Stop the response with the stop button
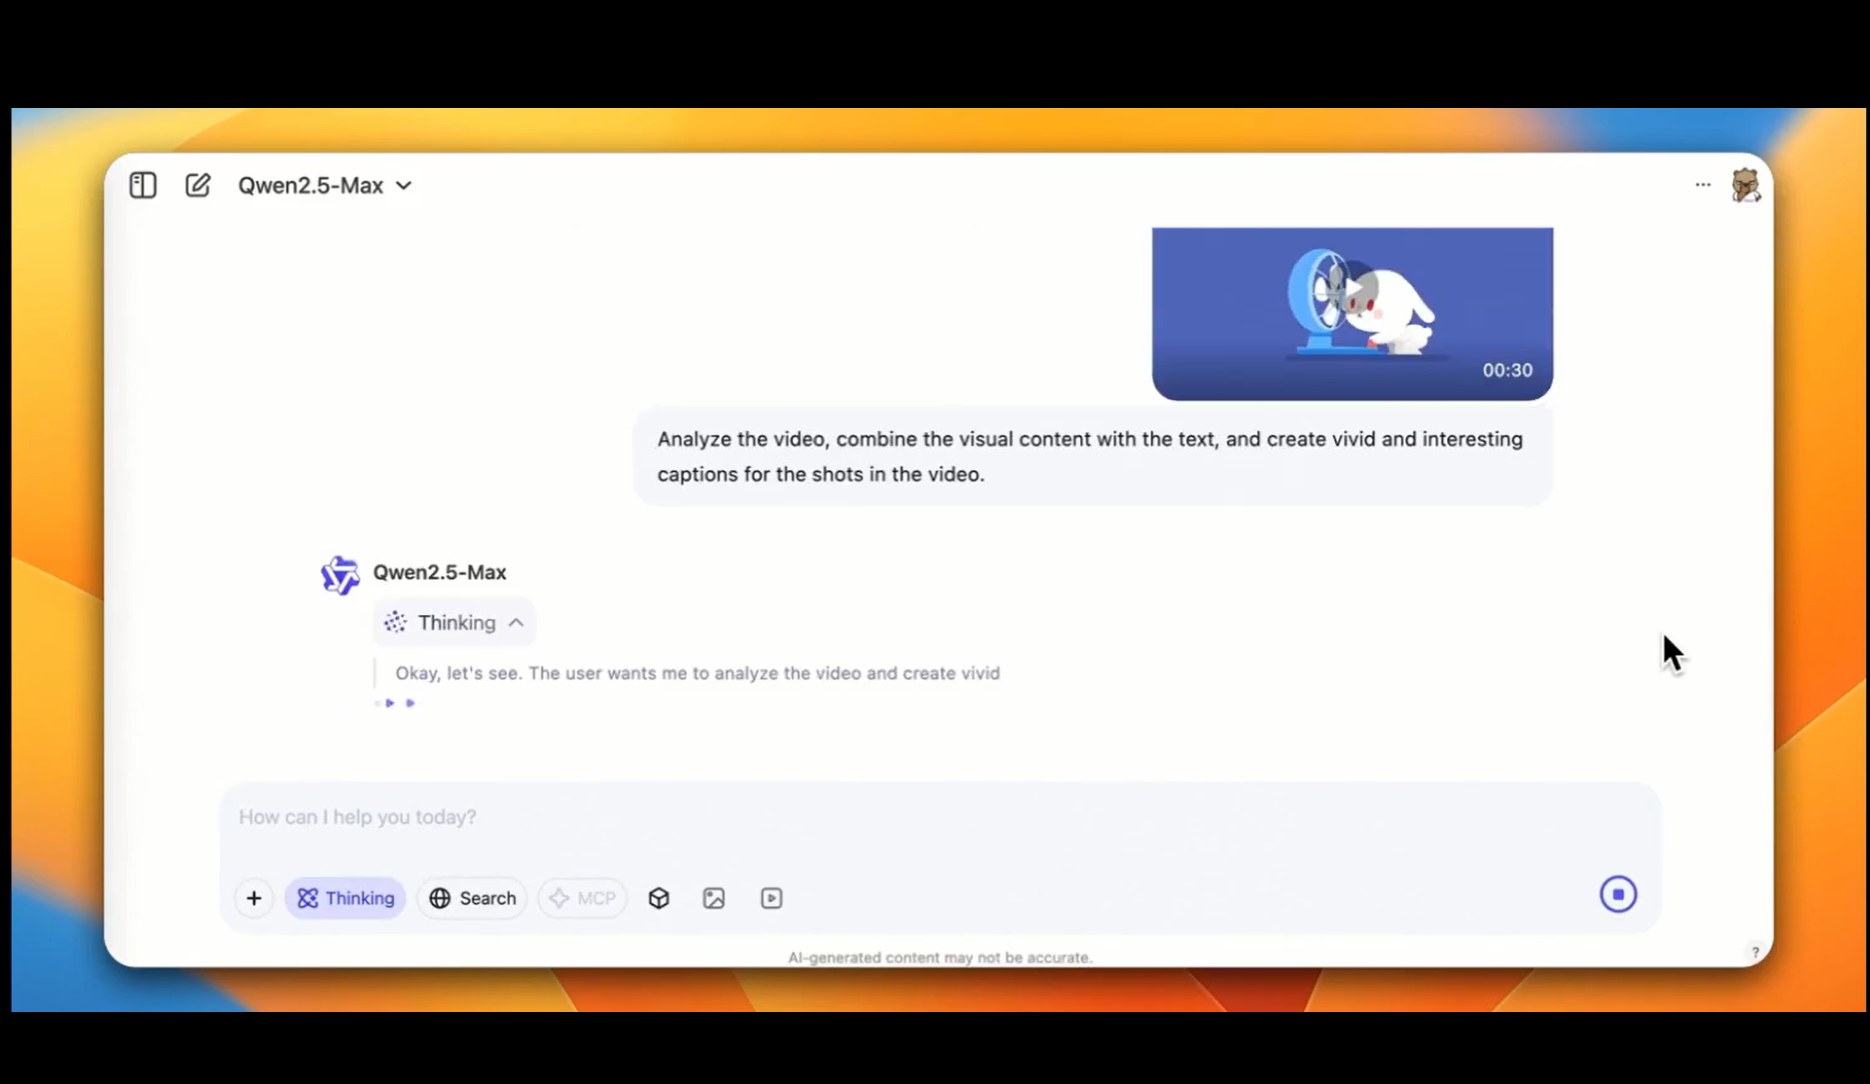Image resolution: width=1870 pixels, height=1084 pixels. tap(1618, 894)
